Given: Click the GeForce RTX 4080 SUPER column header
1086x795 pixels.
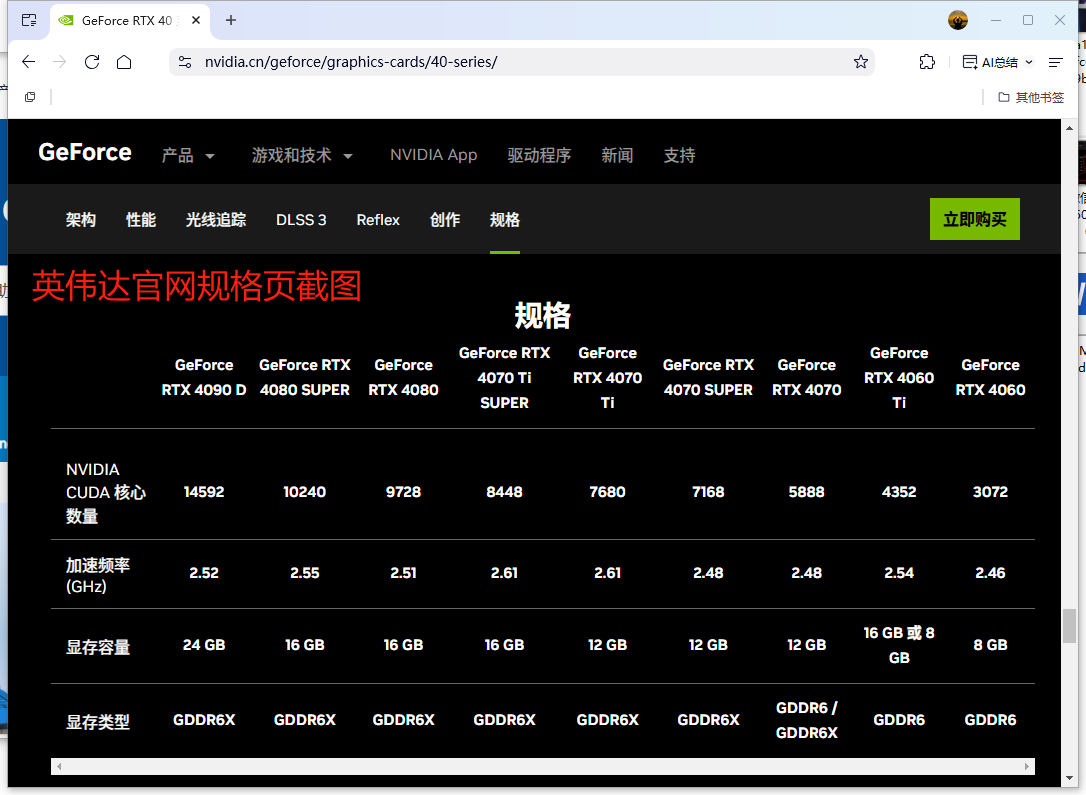Looking at the screenshot, I should pyautogui.click(x=305, y=377).
